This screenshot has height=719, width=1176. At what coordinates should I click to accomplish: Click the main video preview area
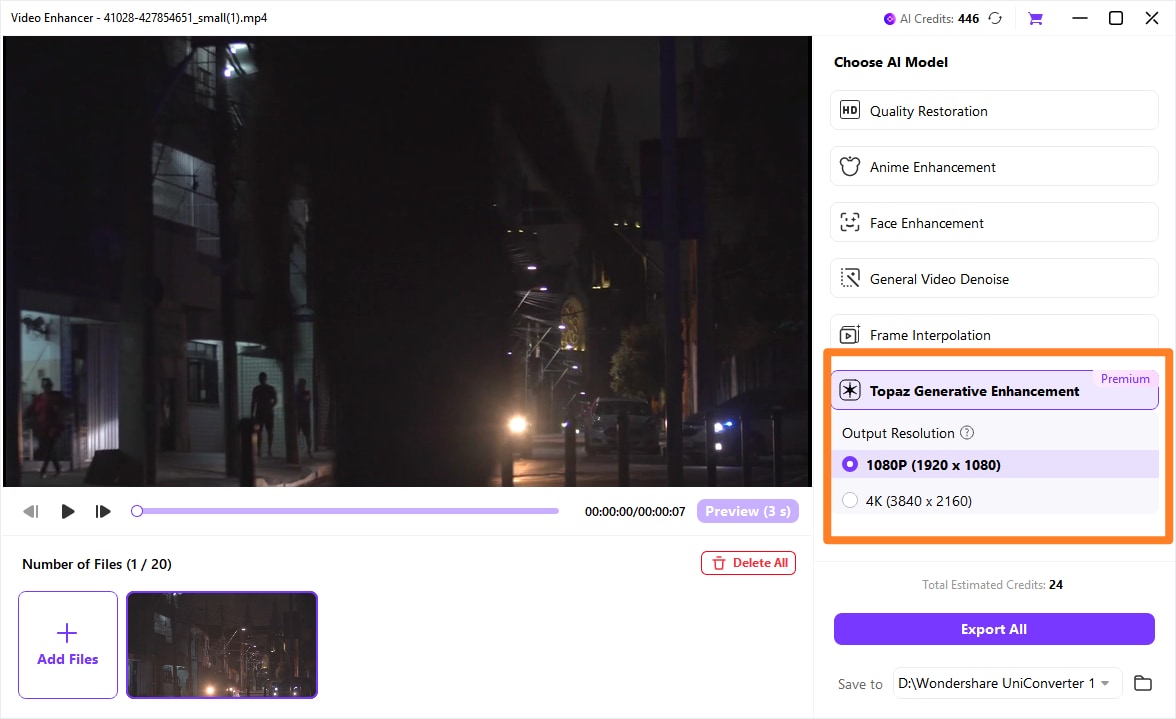[407, 262]
